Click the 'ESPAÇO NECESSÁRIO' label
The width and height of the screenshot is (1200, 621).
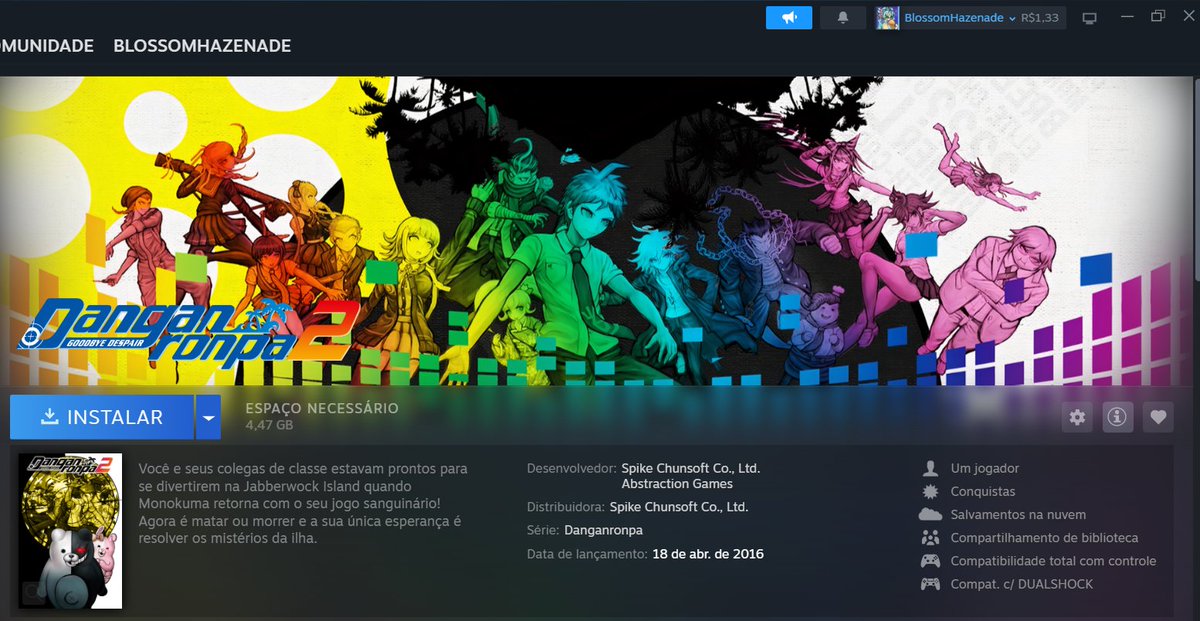click(x=322, y=408)
